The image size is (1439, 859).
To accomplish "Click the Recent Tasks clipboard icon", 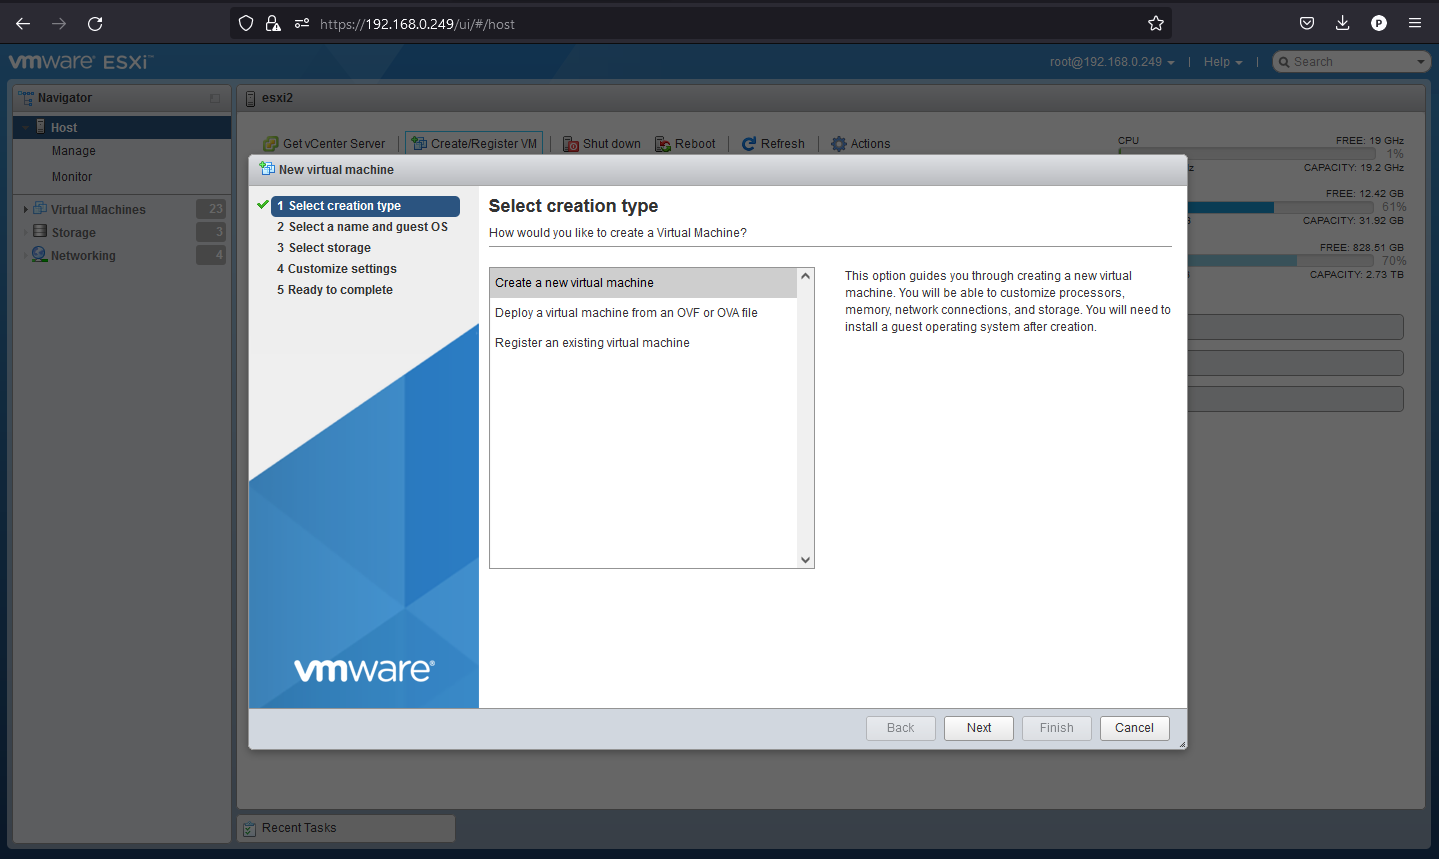I will pyautogui.click(x=250, y=828).
